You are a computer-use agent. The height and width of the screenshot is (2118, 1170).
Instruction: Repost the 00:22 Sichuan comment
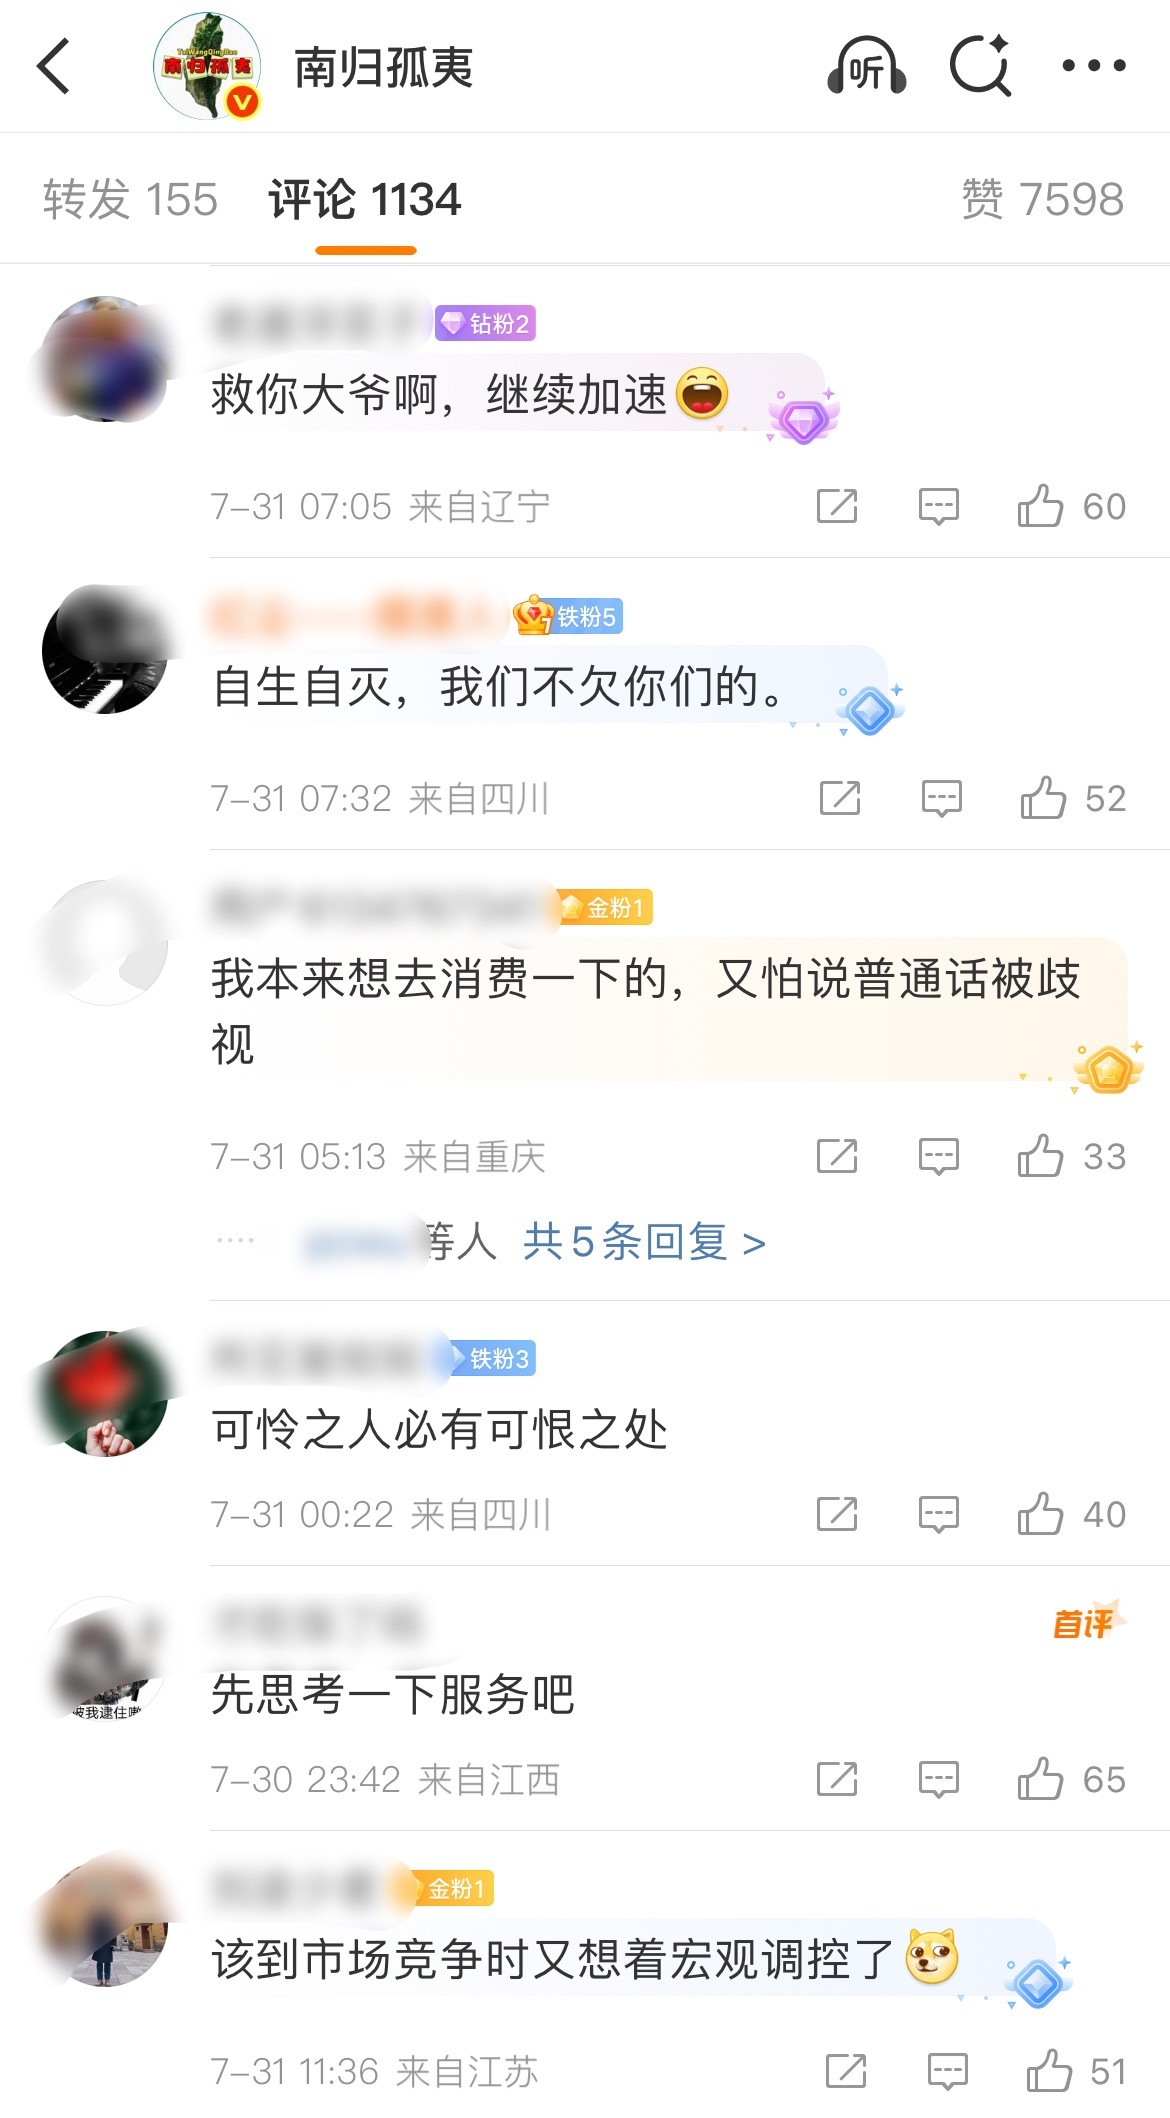[837, 1514]
